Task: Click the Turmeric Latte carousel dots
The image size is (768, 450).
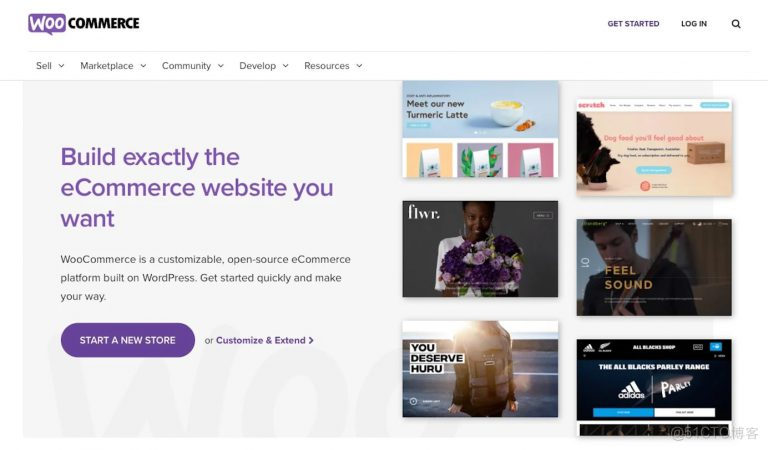Action: pos(480,132)
